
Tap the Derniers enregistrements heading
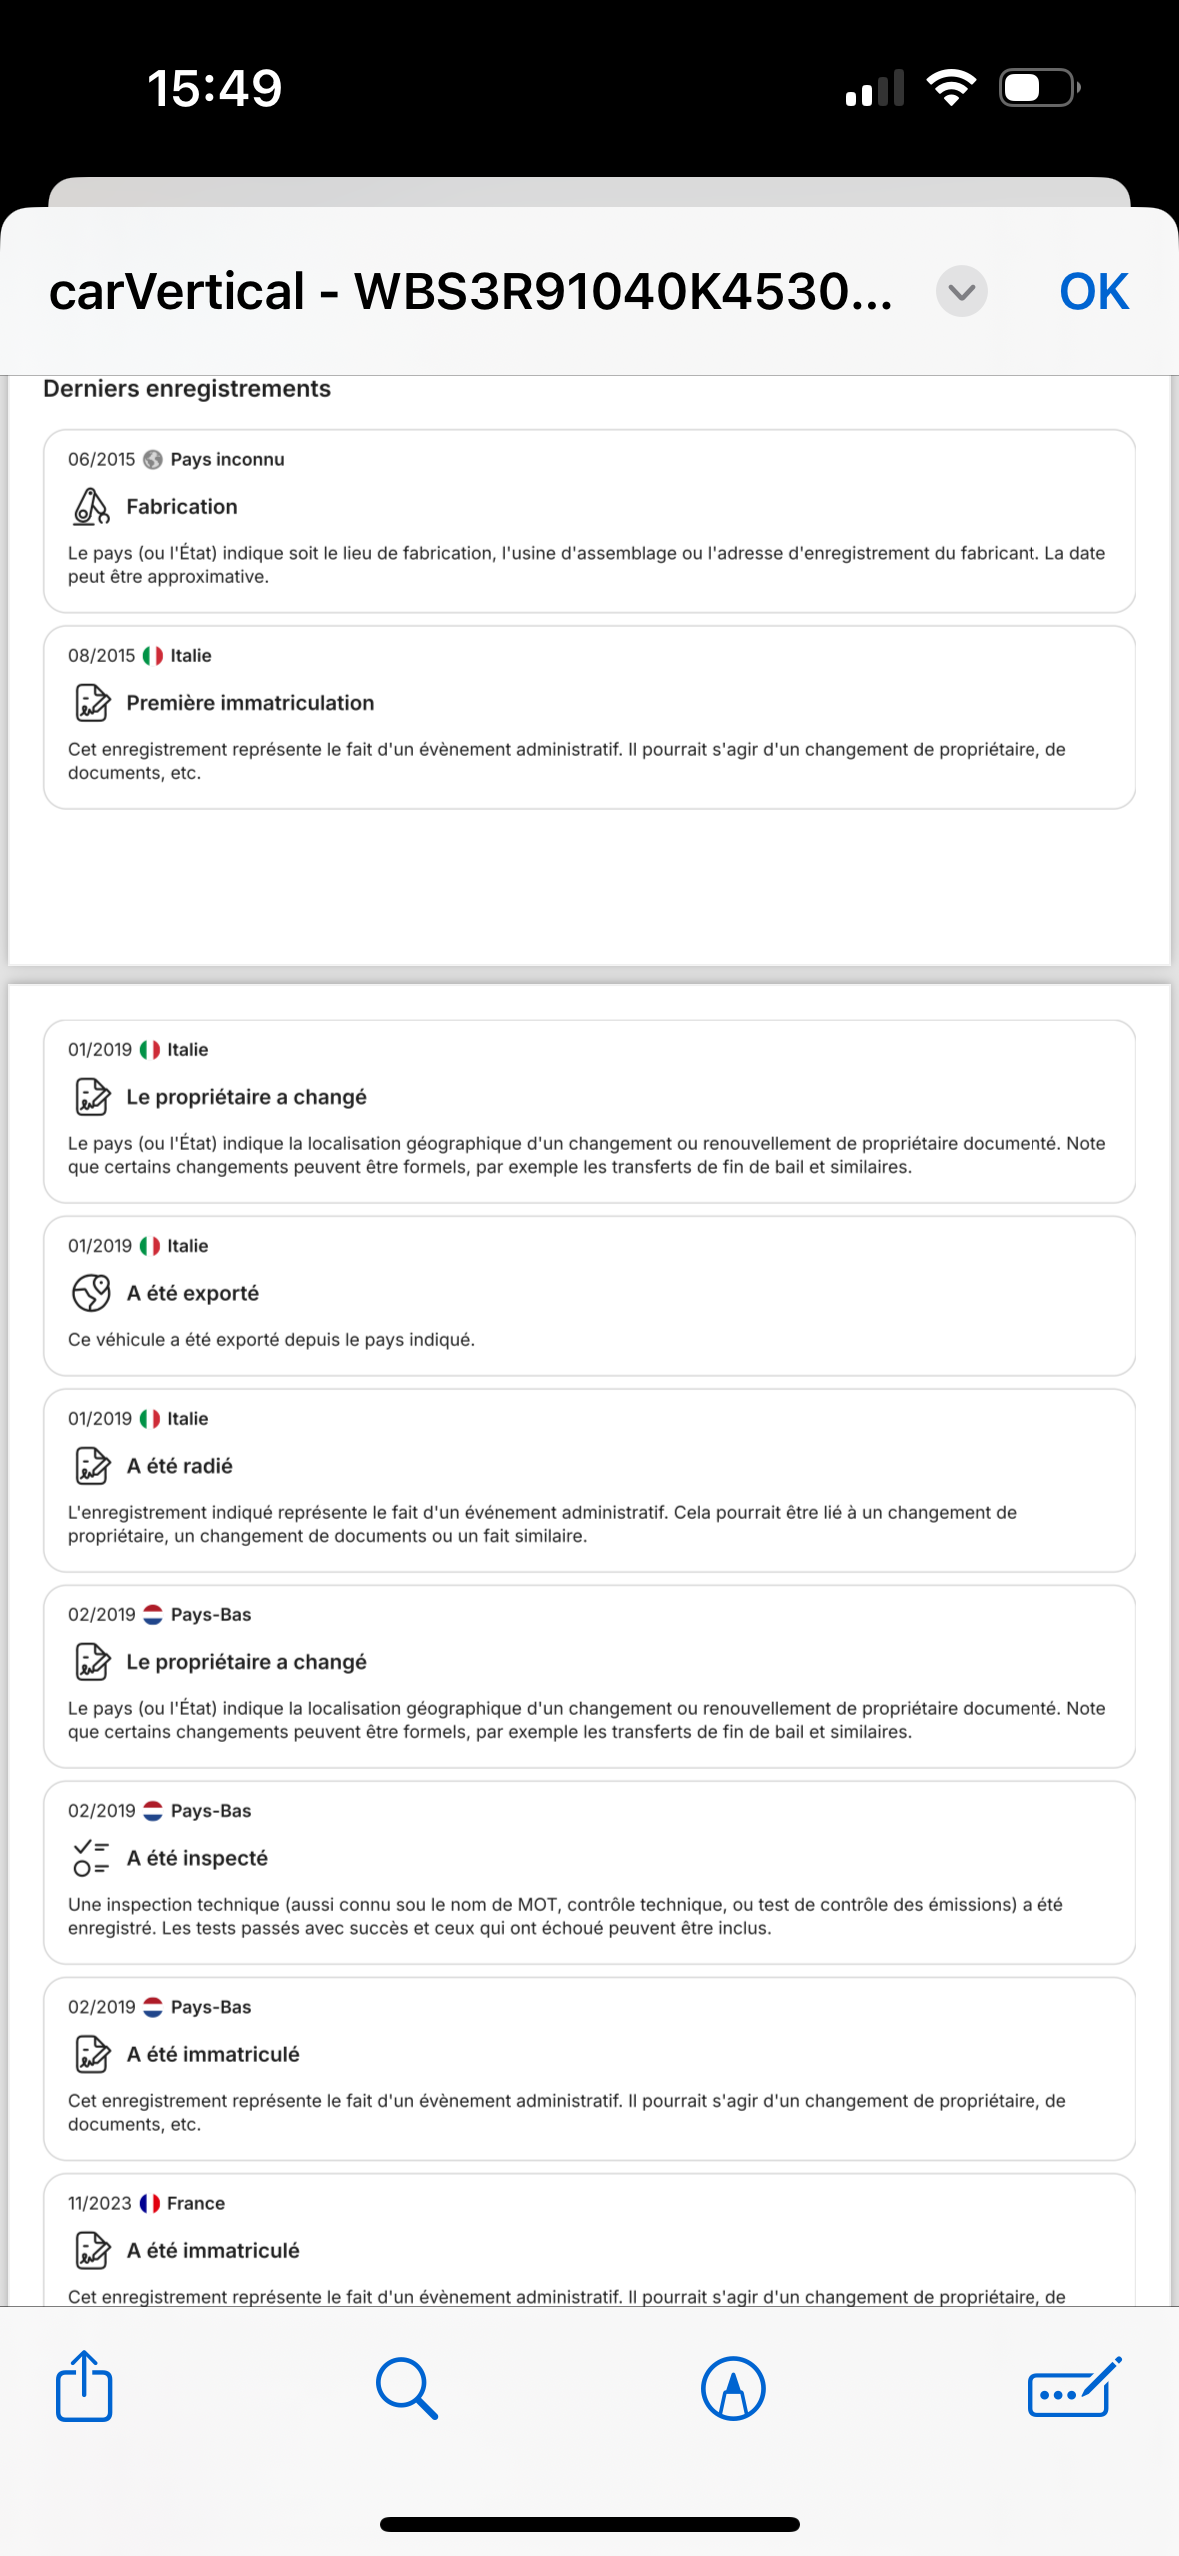187,389
